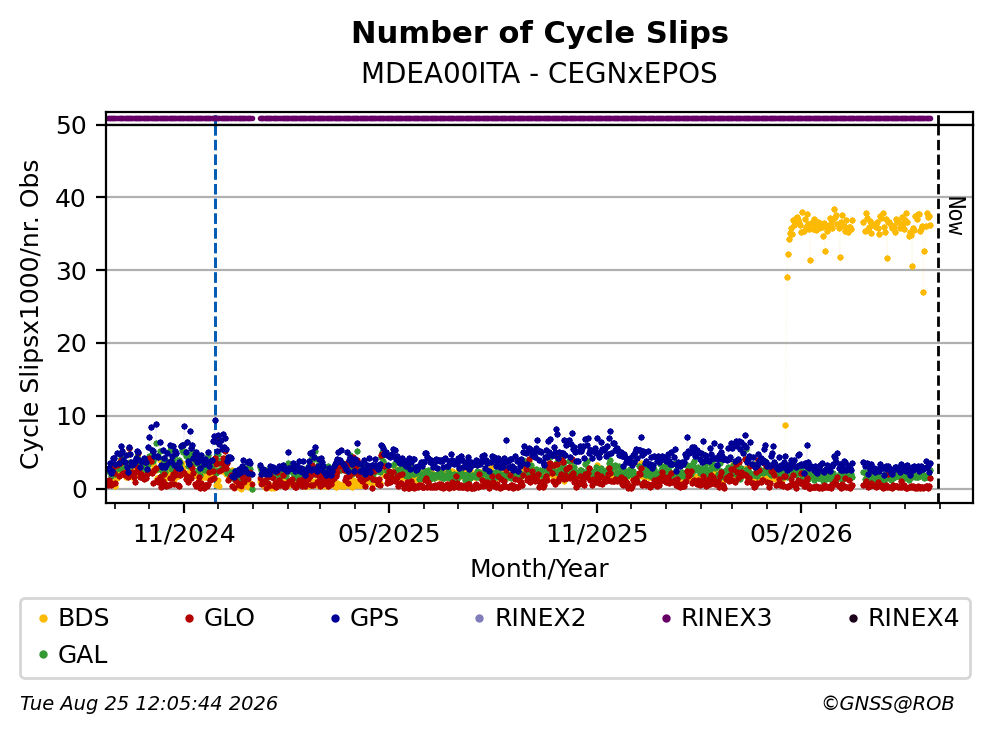Click the GLO red legend marker

(189, 618)
